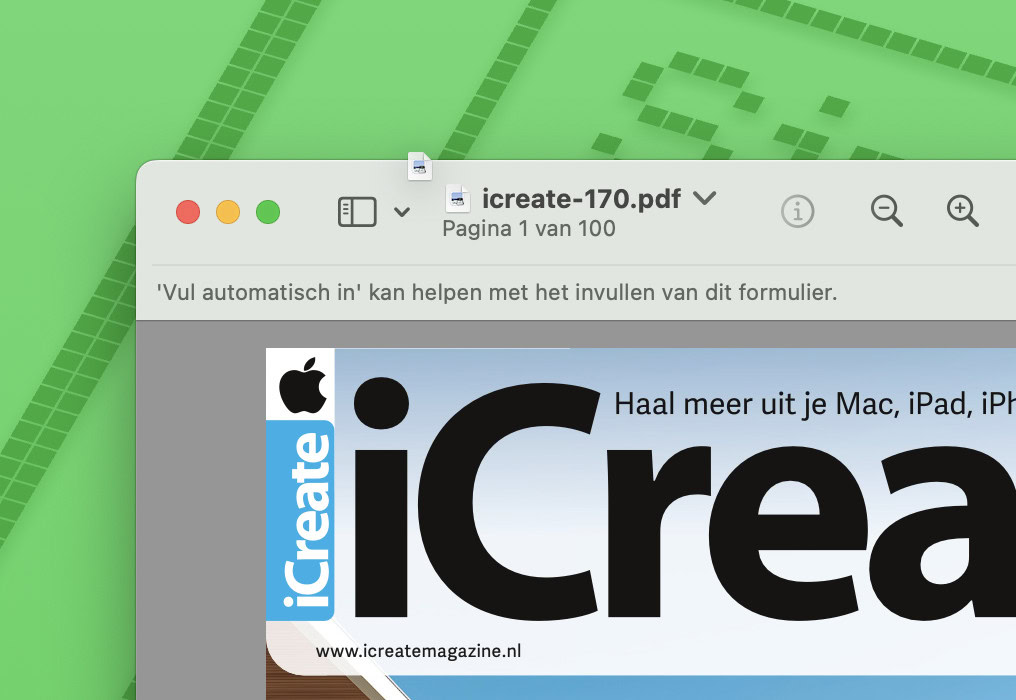Click the www.icreatemagazine.nl link on the cover
The image size is (1016, 700).
click(x=419, y=651)
